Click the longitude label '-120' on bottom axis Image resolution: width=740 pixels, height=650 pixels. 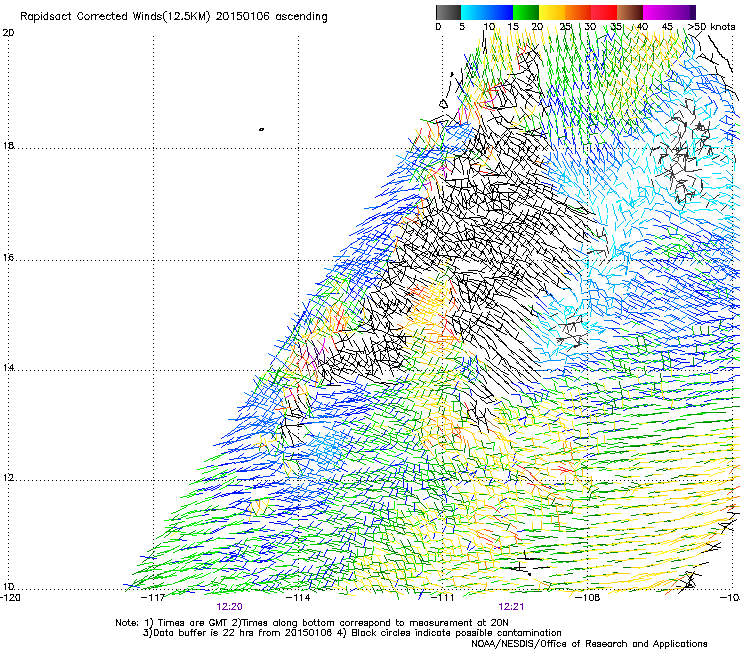(x=10, y=597)
